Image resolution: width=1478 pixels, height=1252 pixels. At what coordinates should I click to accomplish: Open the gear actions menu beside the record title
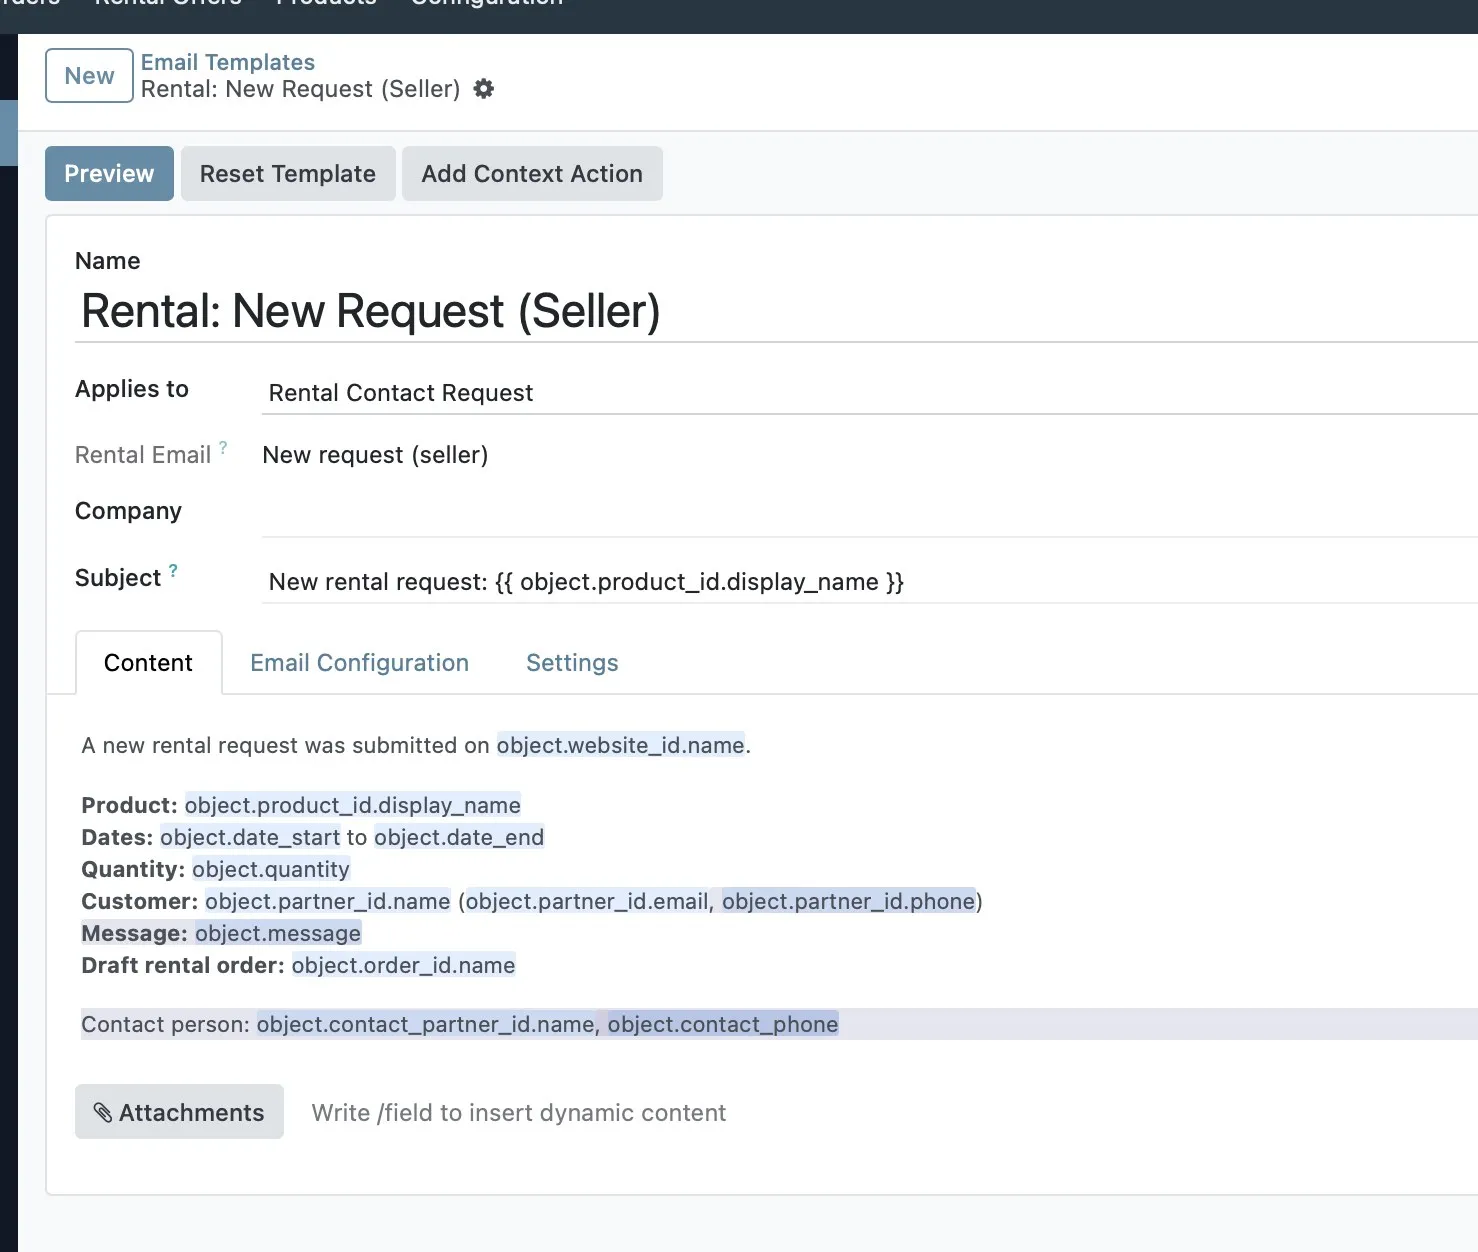pos(484,89)
